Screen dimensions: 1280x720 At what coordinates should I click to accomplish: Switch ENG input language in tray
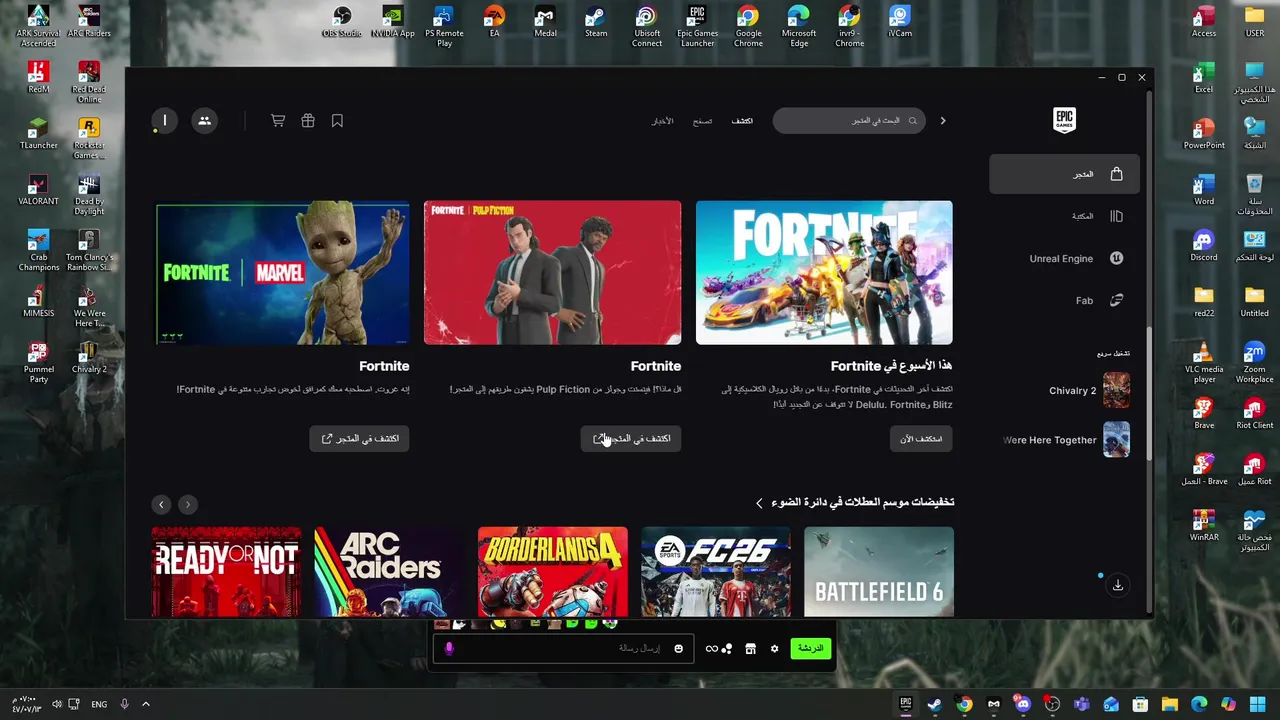coord(99,704)
